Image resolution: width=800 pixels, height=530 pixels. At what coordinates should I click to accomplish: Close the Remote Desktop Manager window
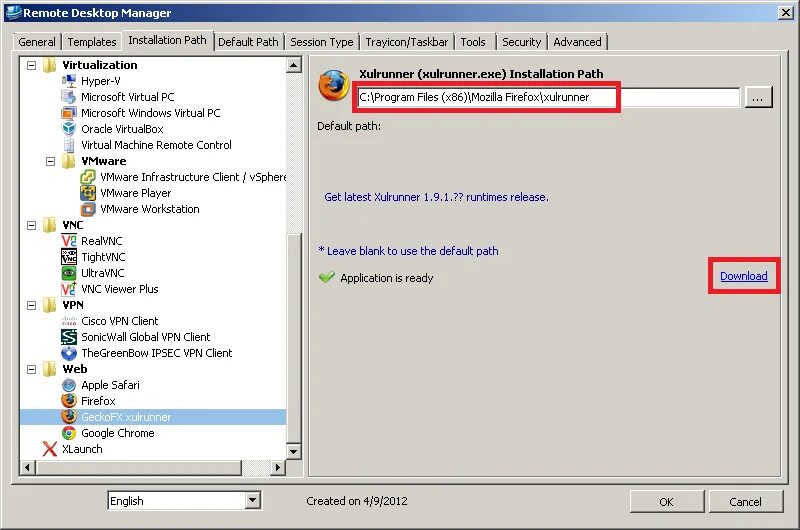[x=785, y=13]
